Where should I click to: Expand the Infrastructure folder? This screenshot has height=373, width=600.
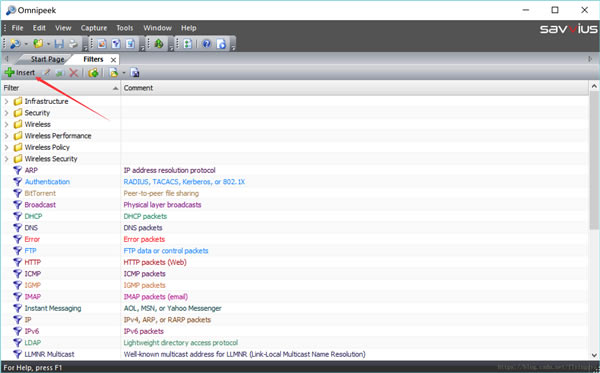point(7,101)
